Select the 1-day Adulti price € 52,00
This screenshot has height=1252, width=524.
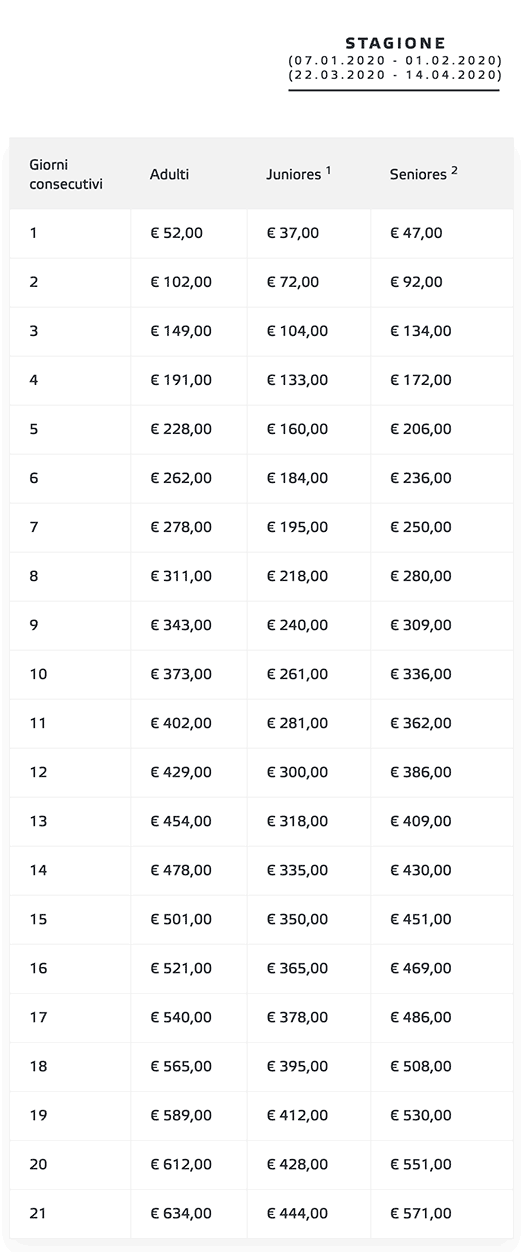pos(176,233)
